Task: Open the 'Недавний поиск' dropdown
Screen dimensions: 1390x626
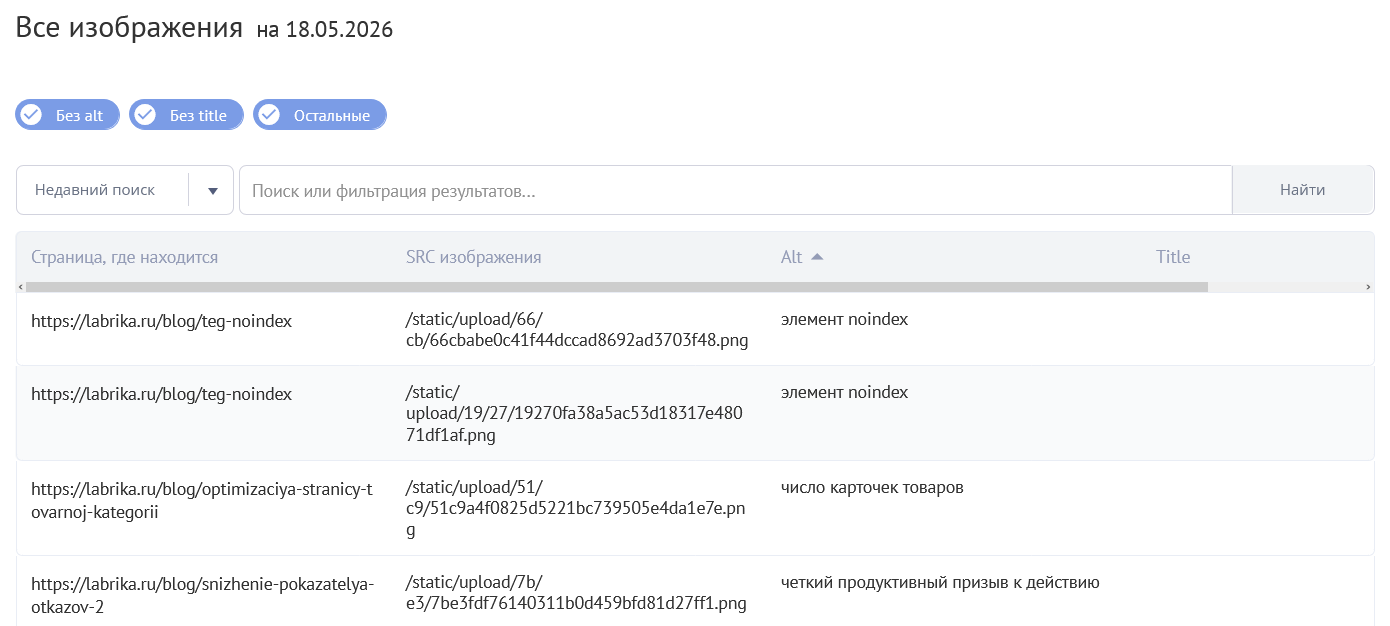Action: point(125,190)
